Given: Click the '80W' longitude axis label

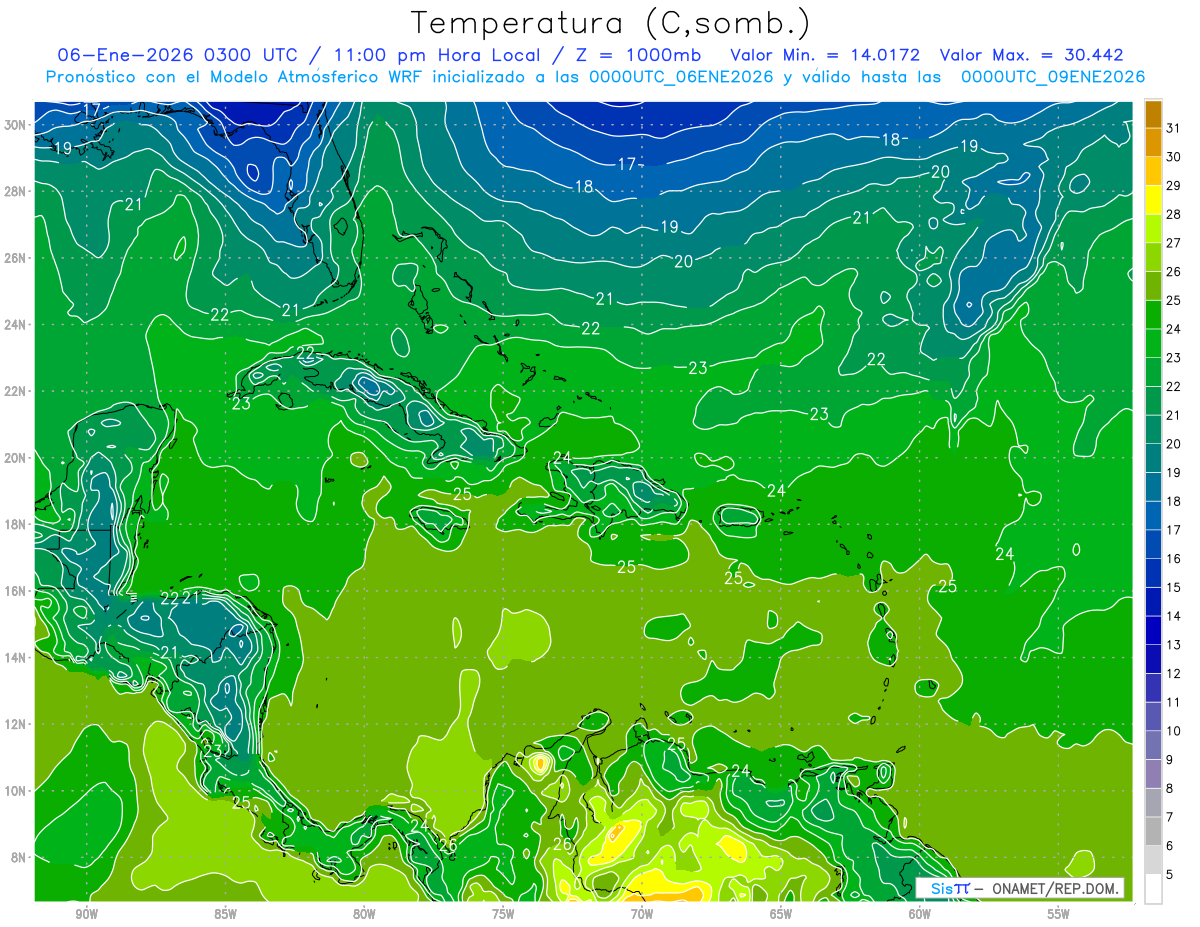Looking at the screenshot, I should (x=364, y=914).
